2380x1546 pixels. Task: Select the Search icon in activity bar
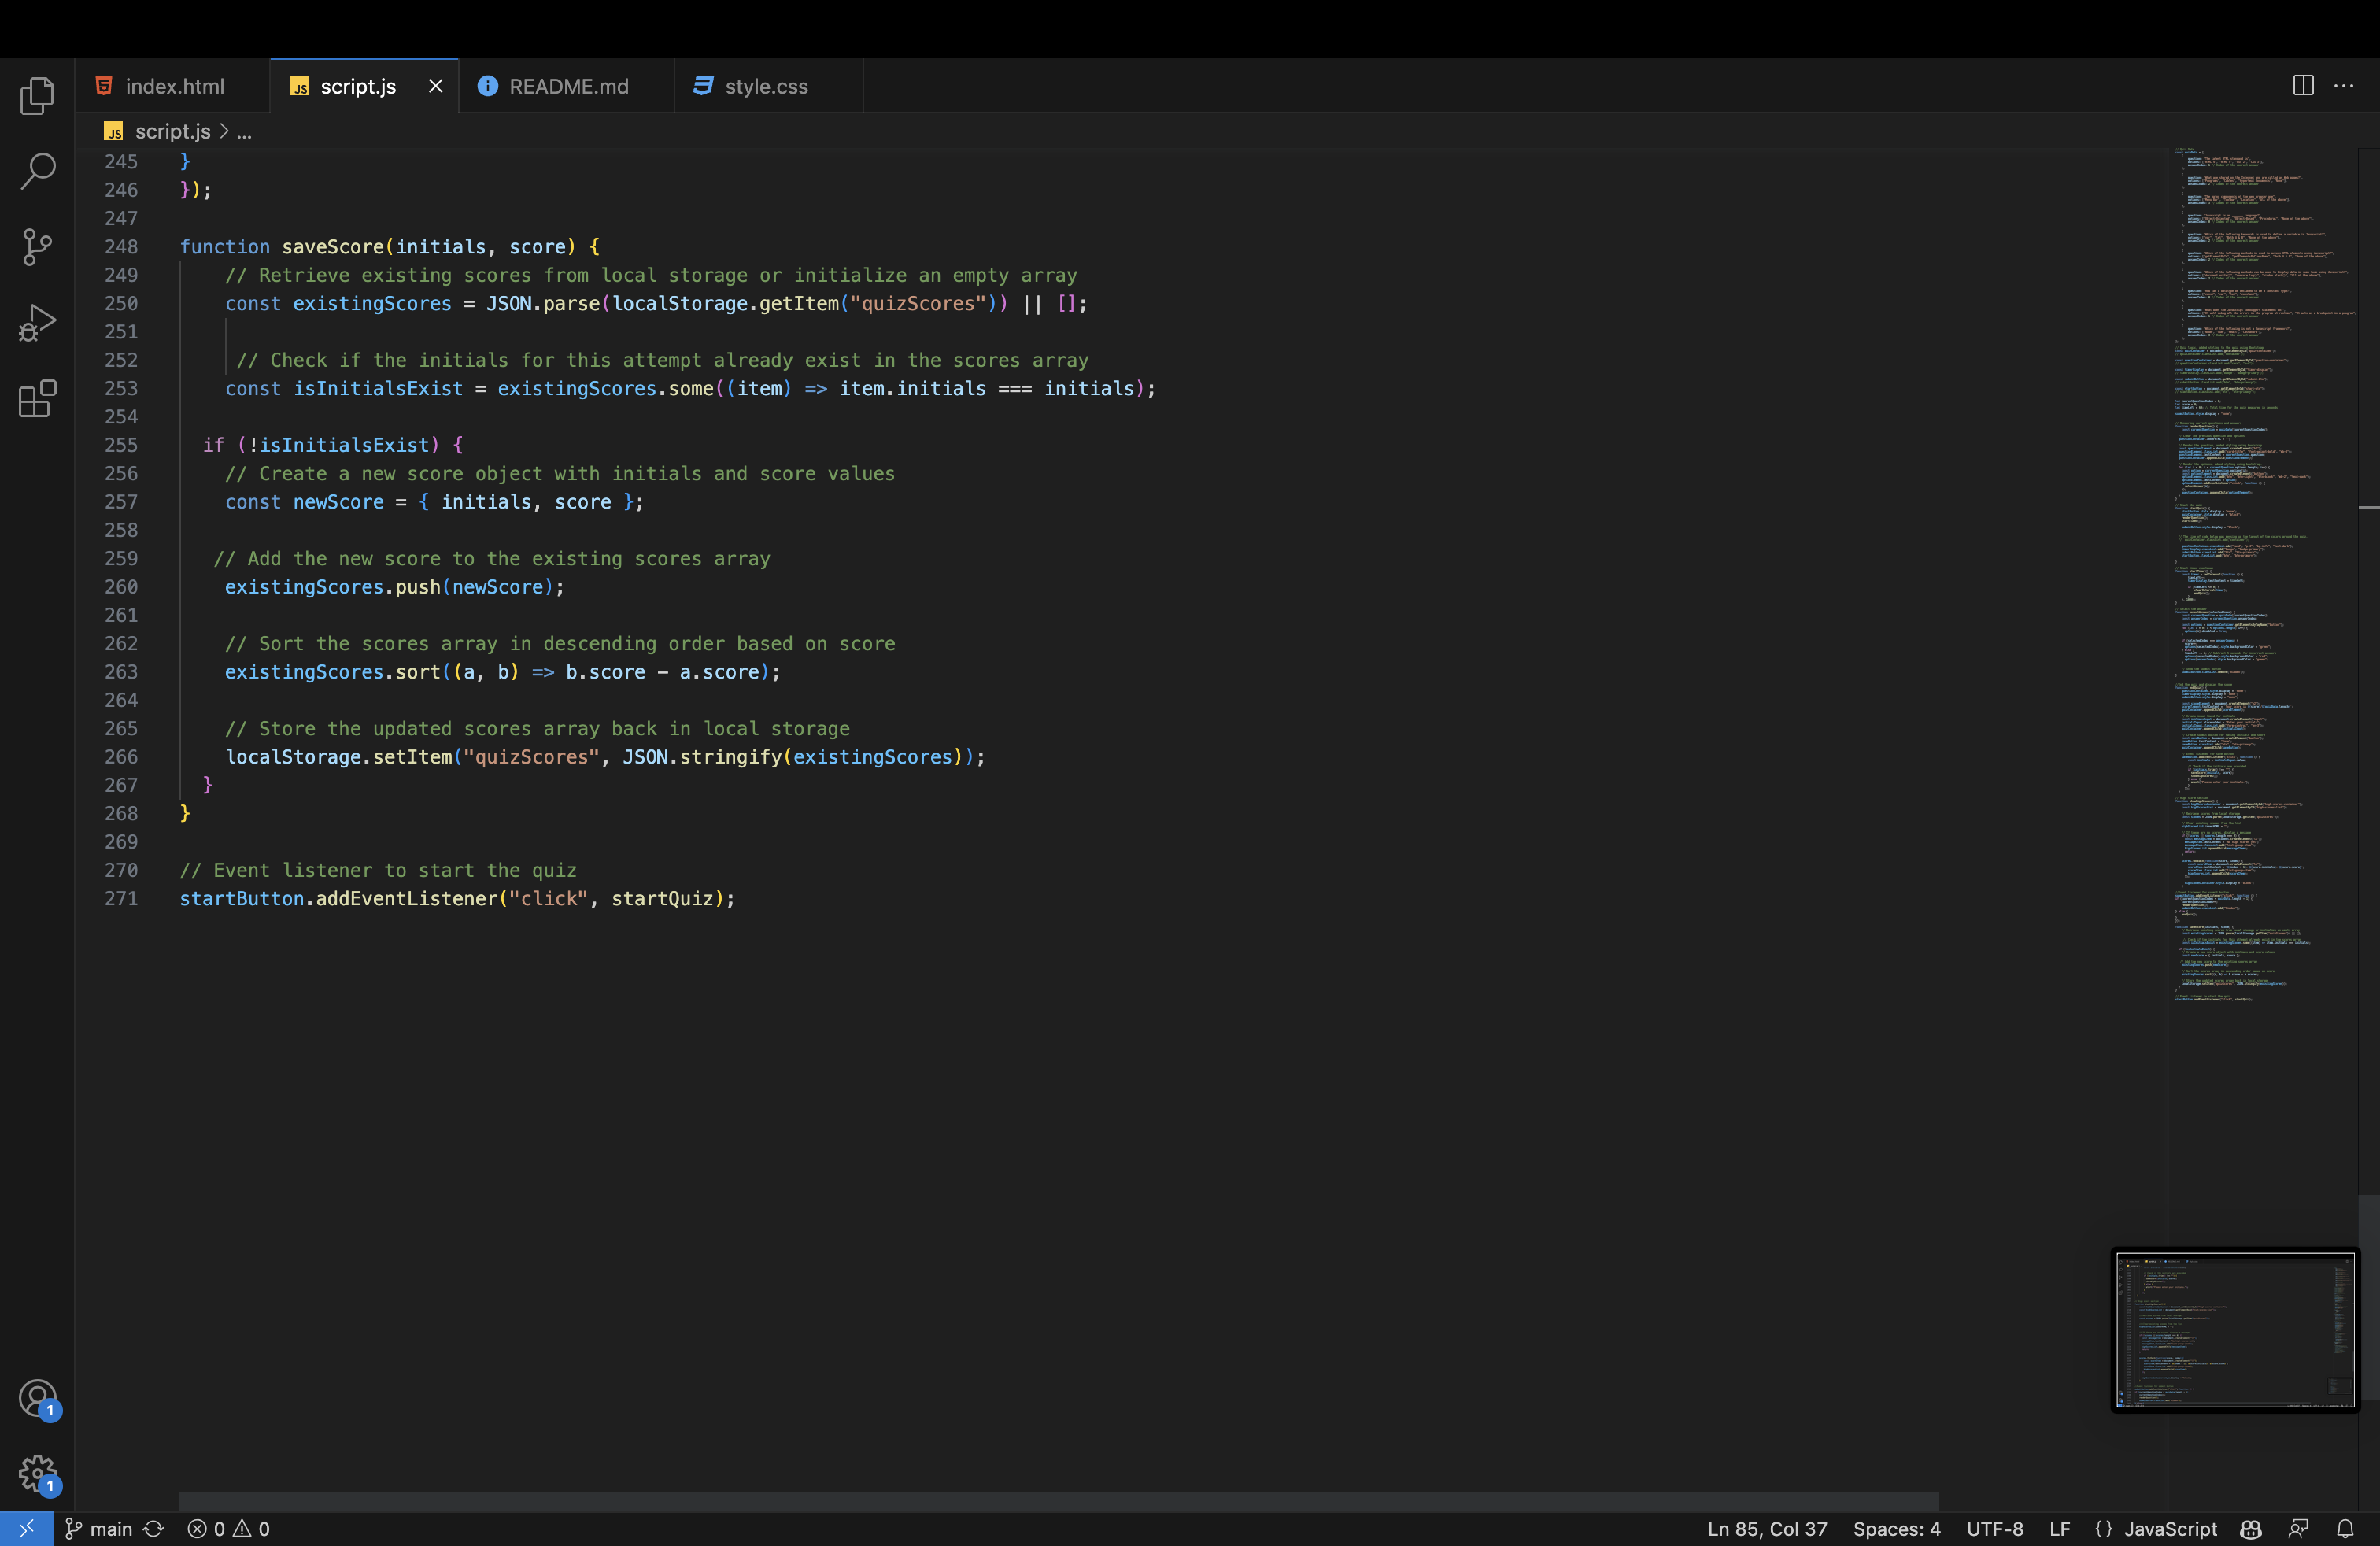click(37, 171)
